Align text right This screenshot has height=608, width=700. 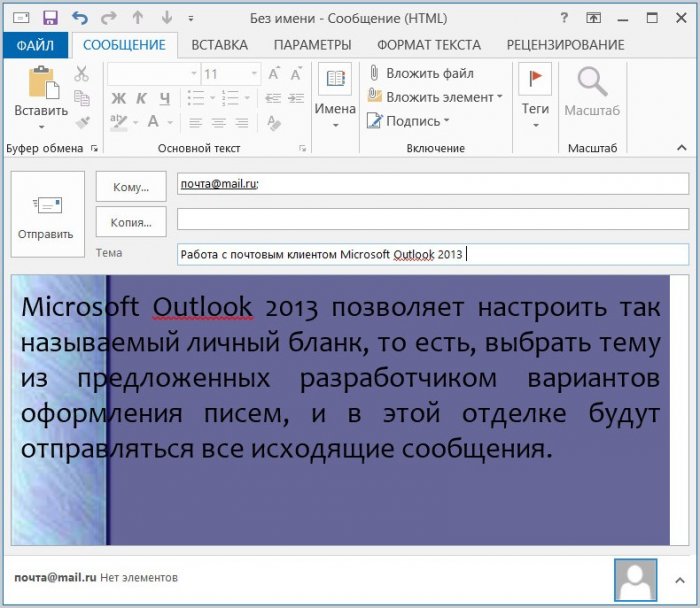pos(242,122)
